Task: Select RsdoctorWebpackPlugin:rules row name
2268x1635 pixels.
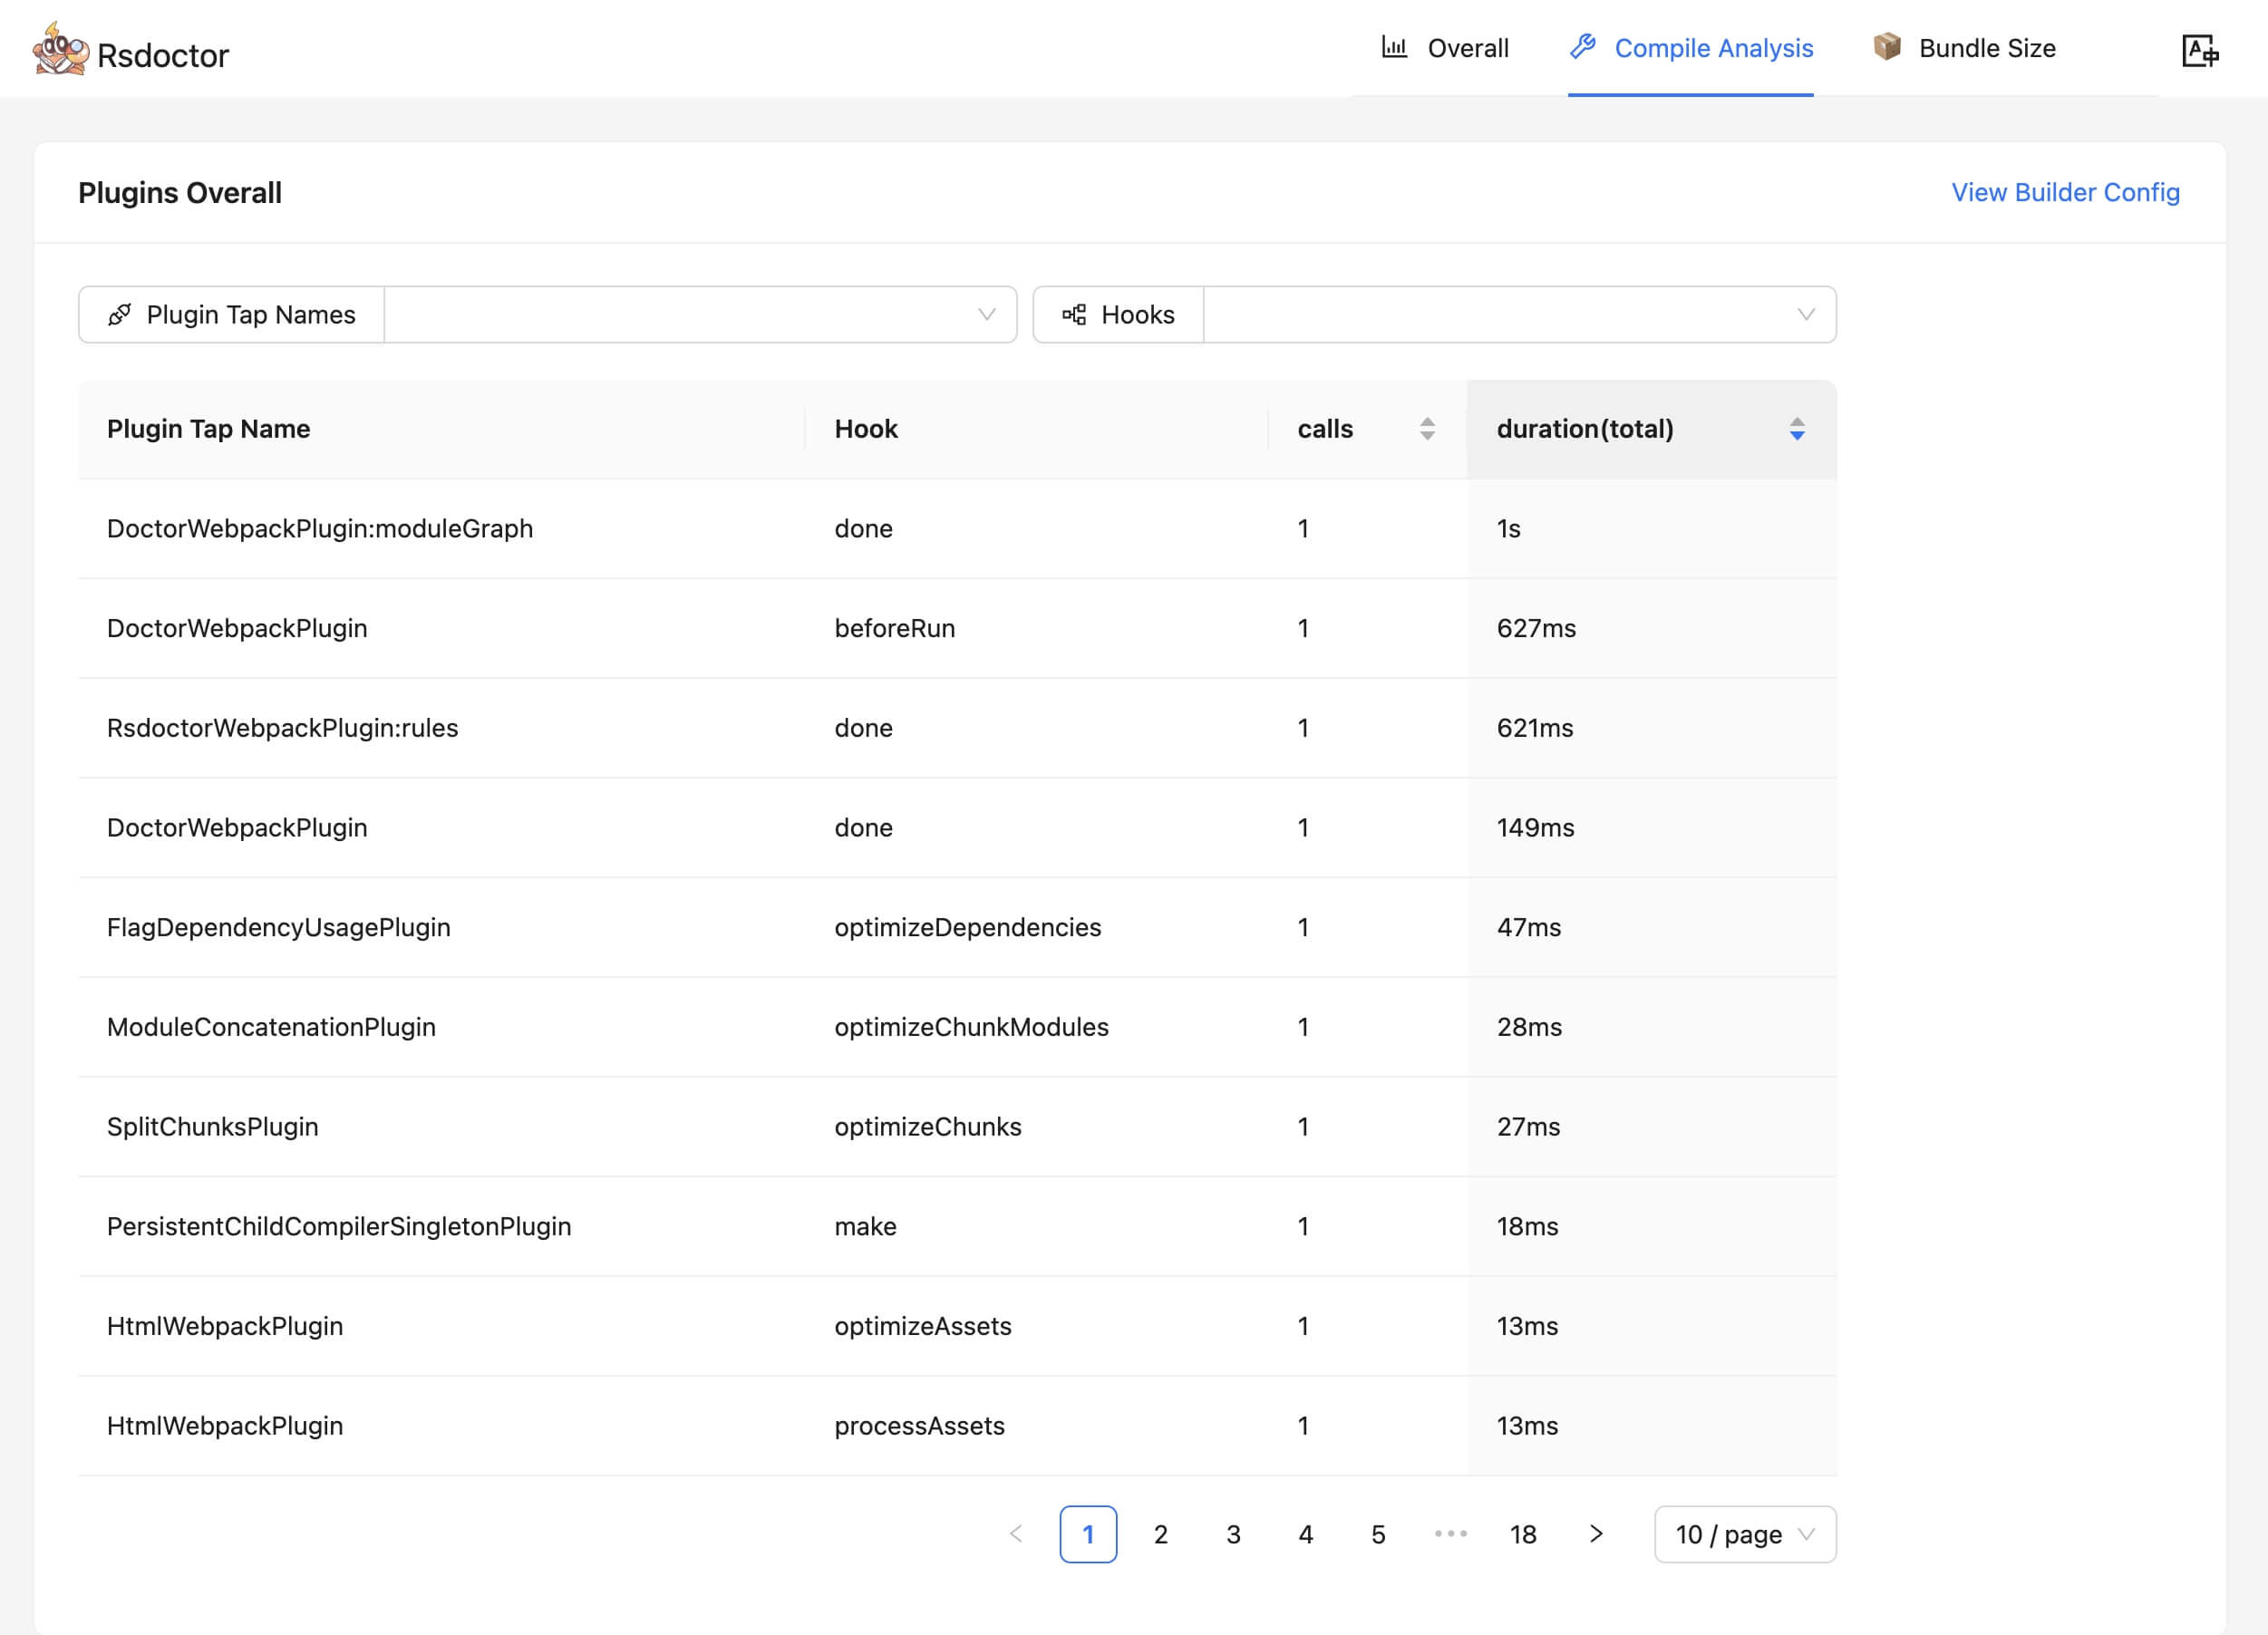Action: click(283, 728)
